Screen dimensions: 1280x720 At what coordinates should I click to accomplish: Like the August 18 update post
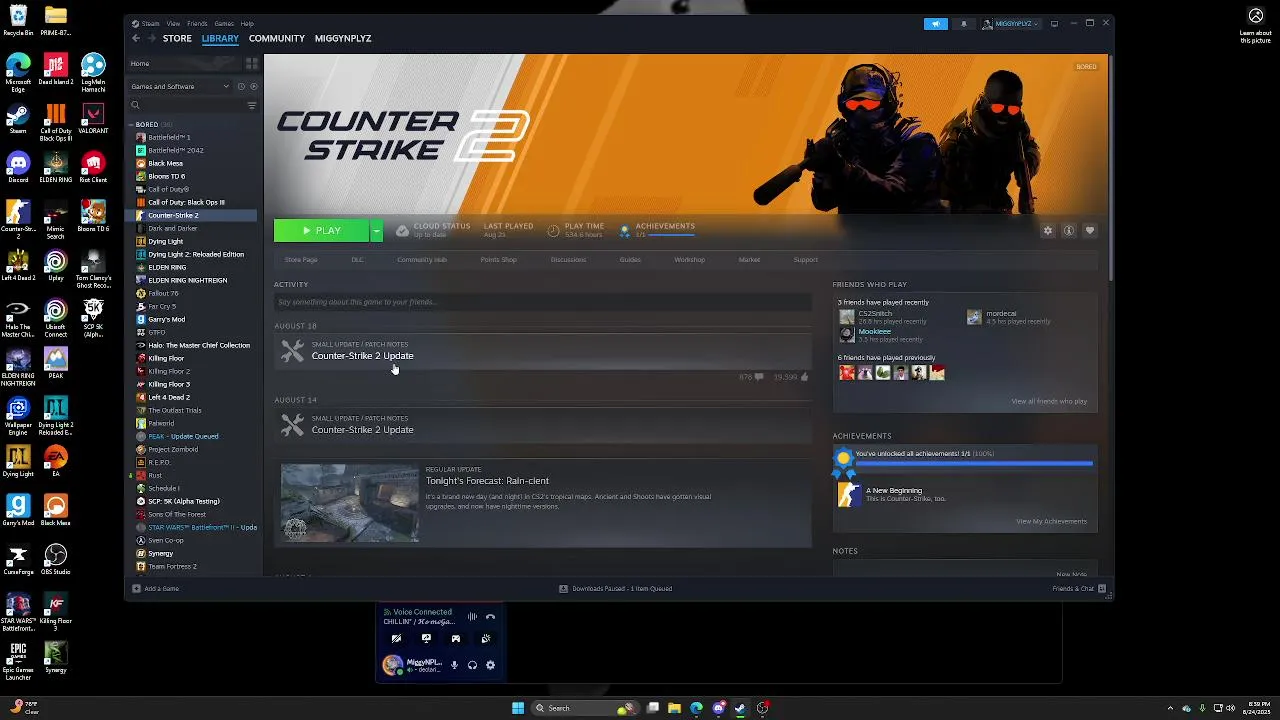click(804, 377)
